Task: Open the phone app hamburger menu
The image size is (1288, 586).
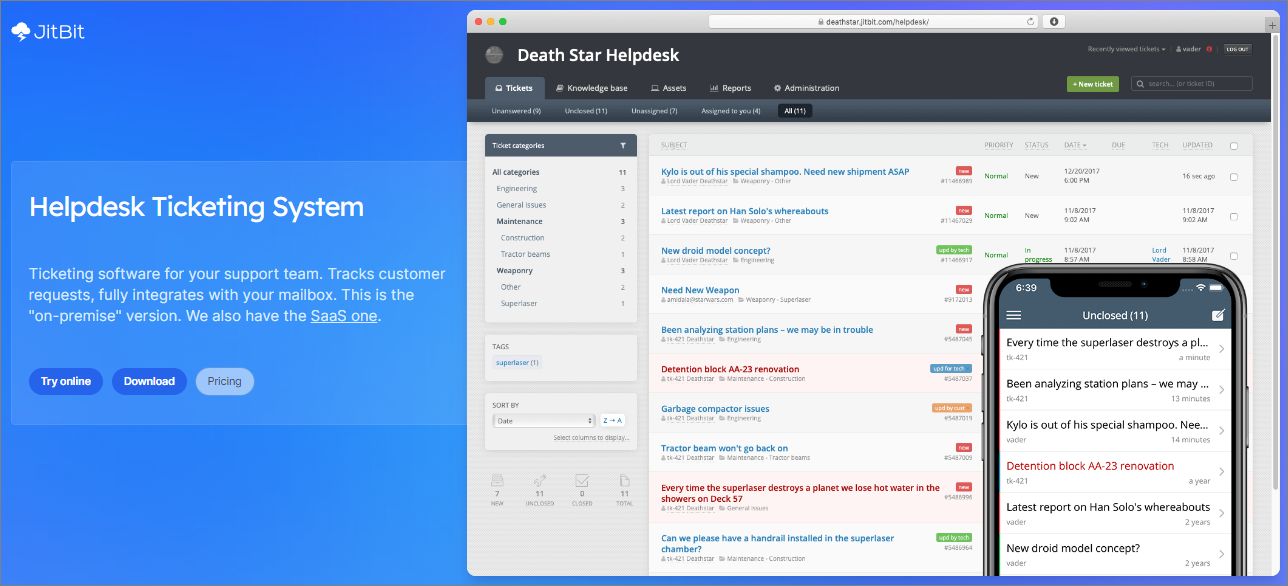Action: click(1014, 315)
